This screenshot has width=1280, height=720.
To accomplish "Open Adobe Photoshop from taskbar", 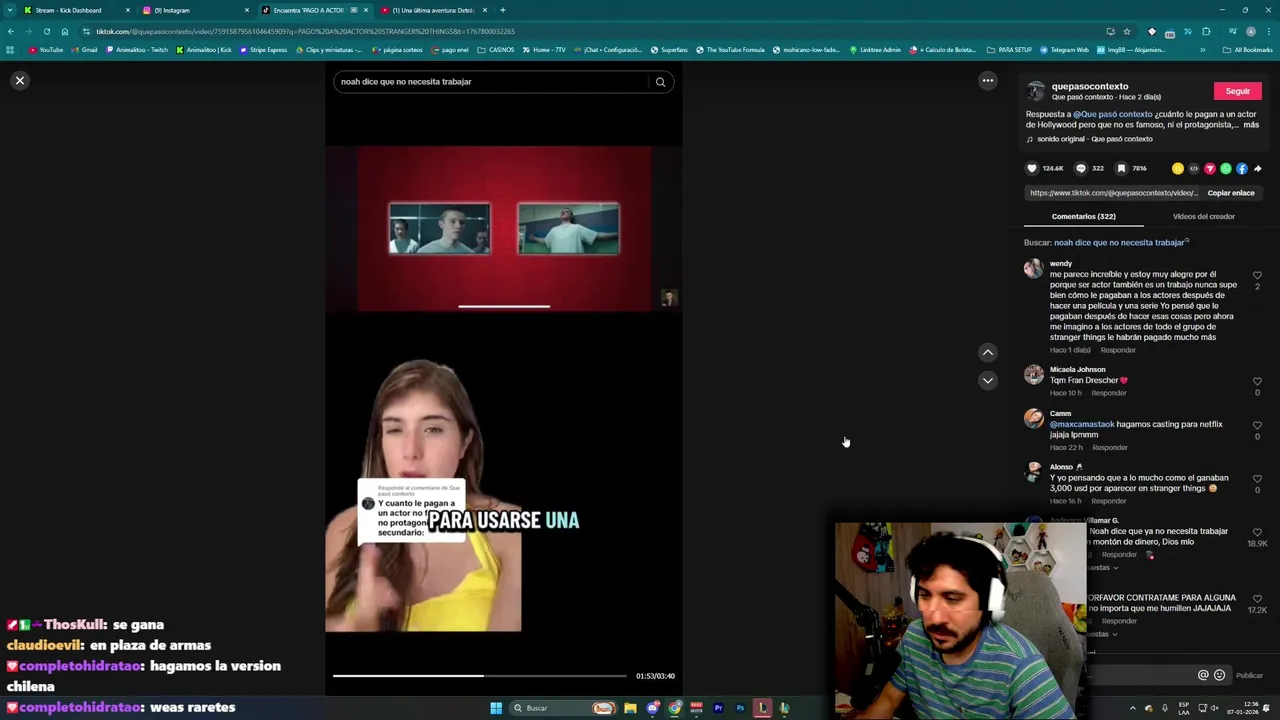I will (740, 708).
